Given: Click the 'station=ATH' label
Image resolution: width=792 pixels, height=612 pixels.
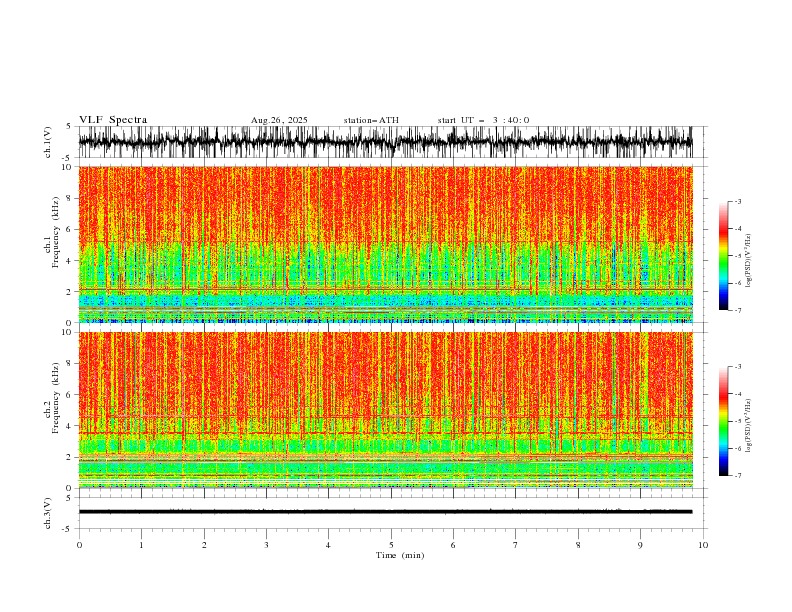Looking at the screenshot, I should [x=371, y=120].
